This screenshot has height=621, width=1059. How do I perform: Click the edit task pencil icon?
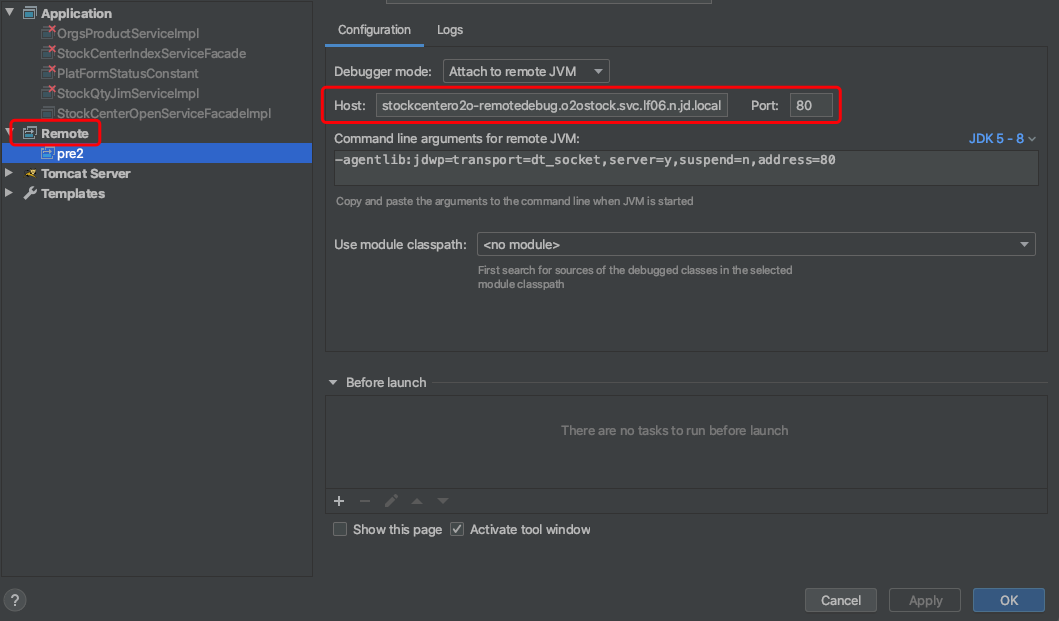(x=391, y=501)
